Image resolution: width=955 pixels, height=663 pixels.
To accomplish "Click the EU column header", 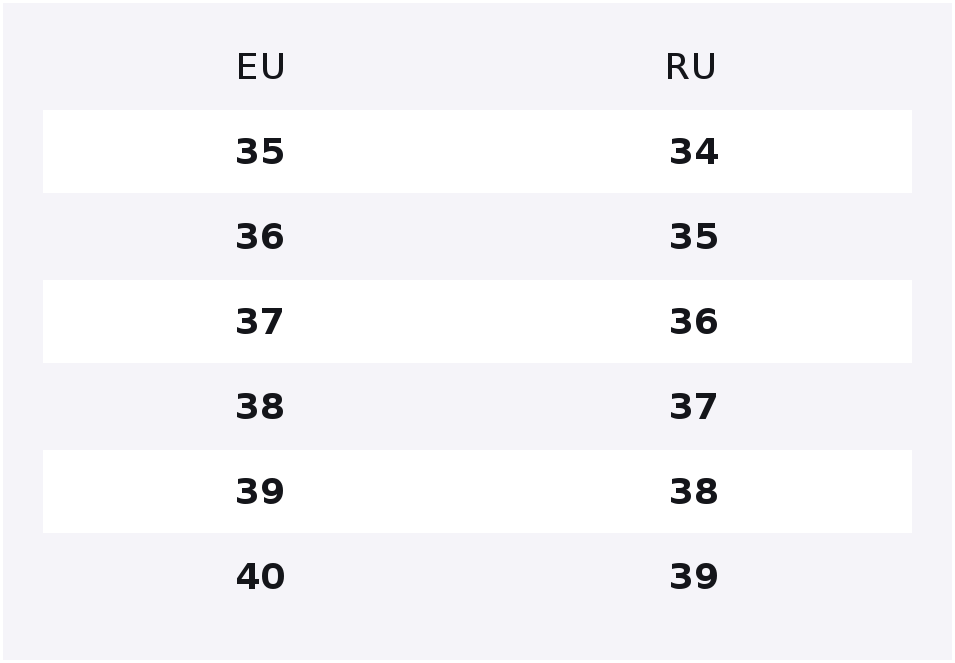I will coord(261,67).
